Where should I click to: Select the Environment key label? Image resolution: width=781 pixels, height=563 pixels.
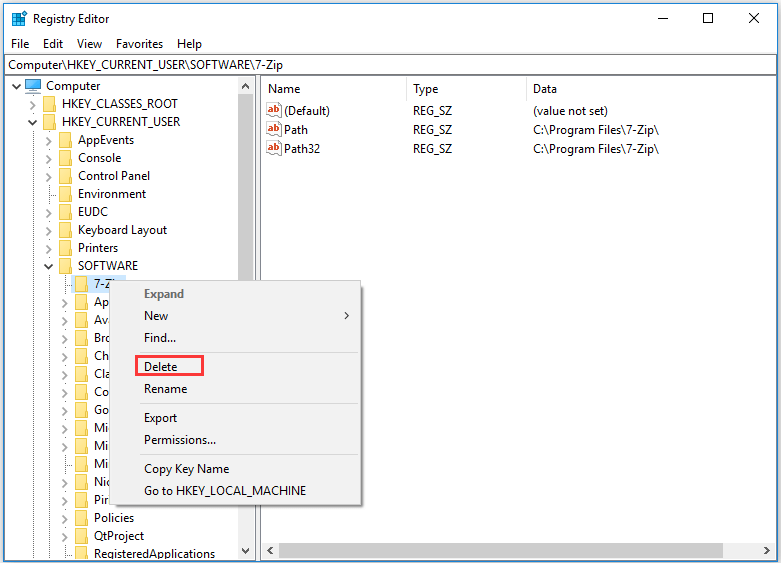[112, 194]
